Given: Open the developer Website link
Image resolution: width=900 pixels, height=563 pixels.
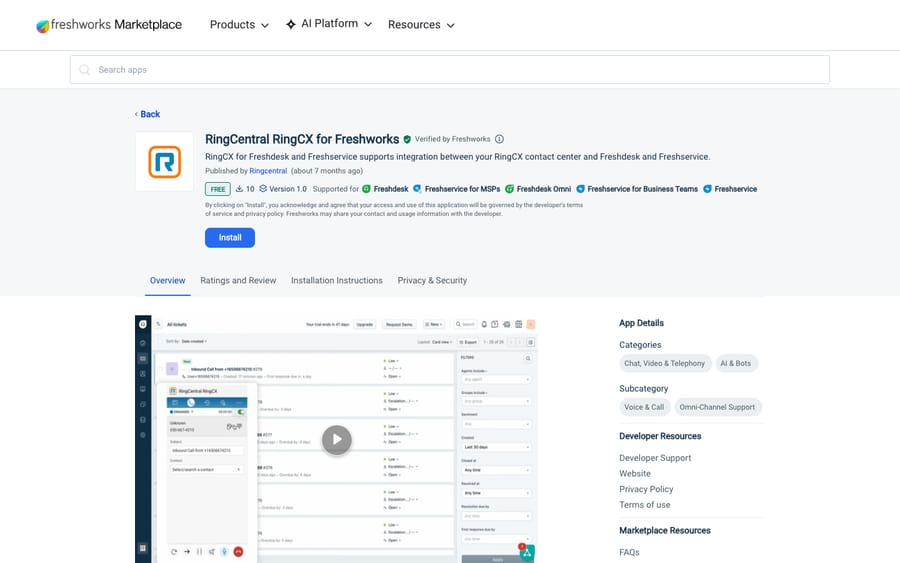Looking at the screenshot, I should pos(635,473).
